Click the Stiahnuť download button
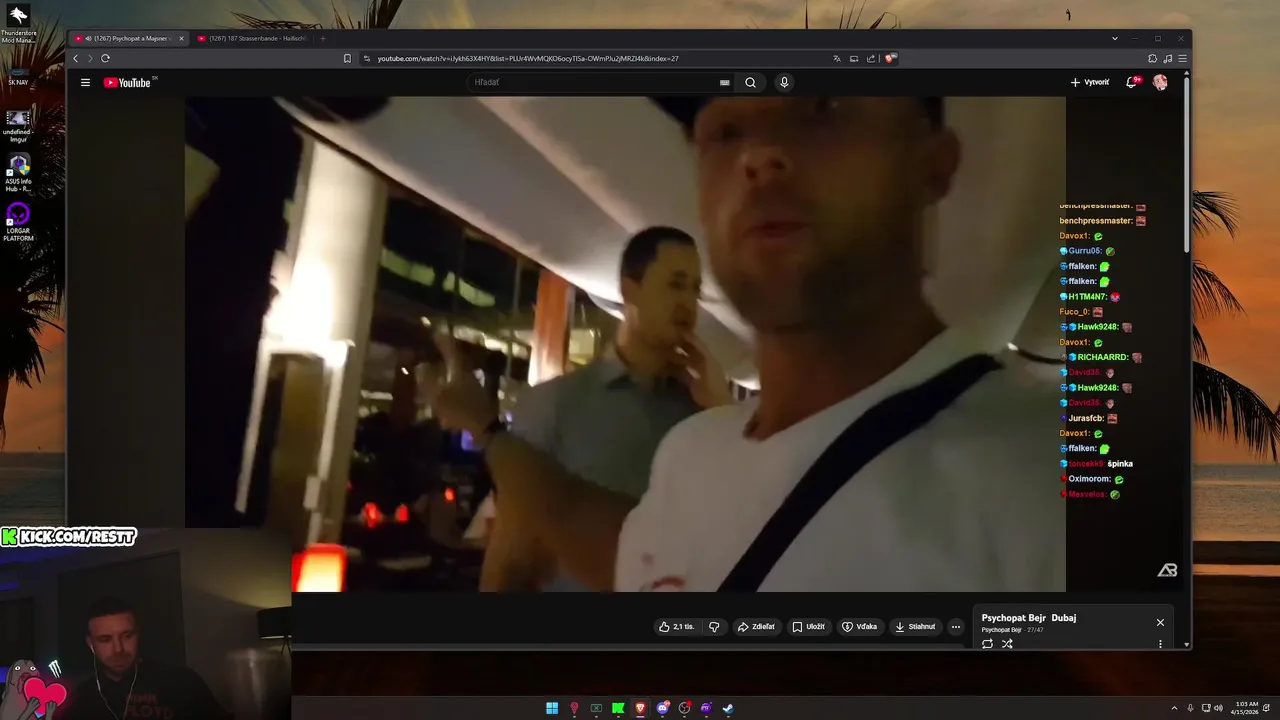 tap(915, 627)
